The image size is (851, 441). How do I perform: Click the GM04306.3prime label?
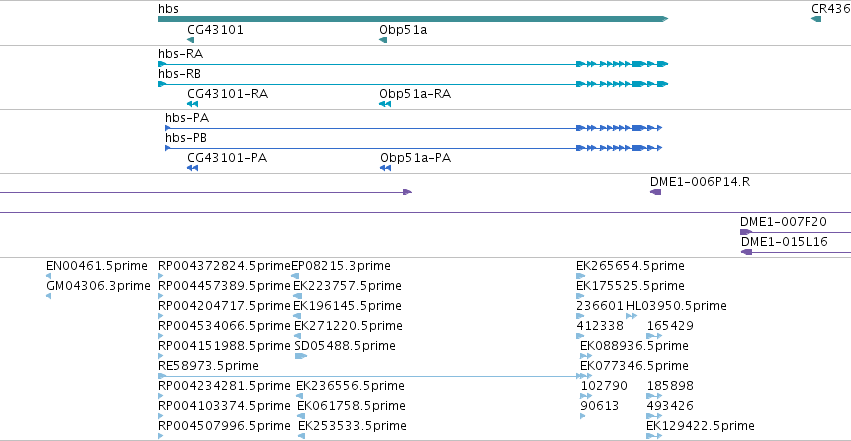click(x=98, y=286)
